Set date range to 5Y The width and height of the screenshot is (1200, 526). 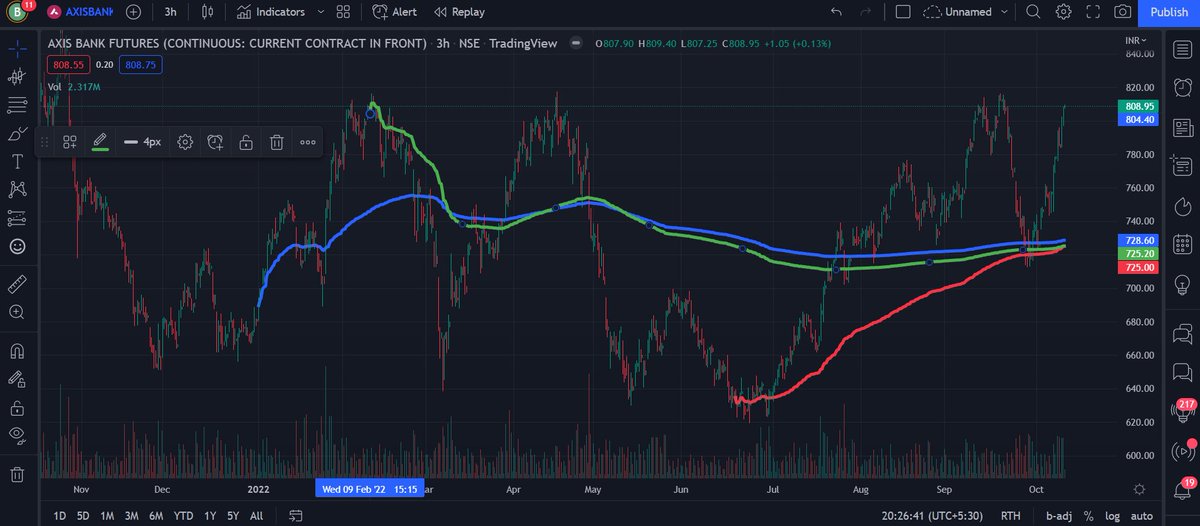point(233,516)
